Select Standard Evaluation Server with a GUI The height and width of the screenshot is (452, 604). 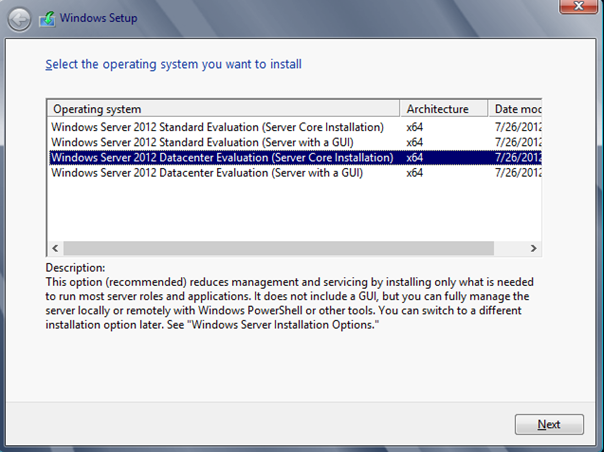[x=295, y=142]
